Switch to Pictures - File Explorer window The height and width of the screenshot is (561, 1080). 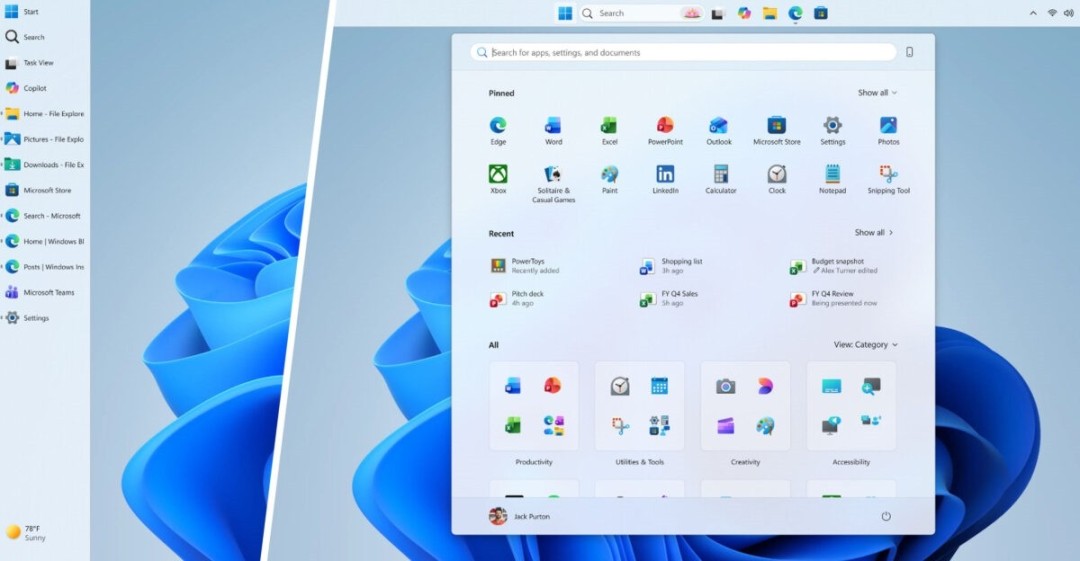pos(45,139)
